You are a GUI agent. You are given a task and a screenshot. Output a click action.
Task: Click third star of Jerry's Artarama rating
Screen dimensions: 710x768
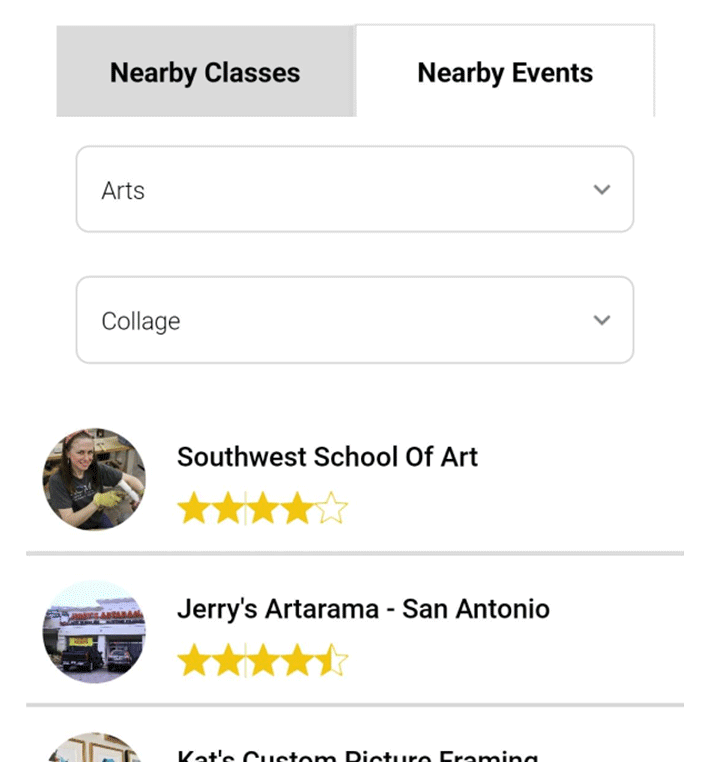[263, 661]
